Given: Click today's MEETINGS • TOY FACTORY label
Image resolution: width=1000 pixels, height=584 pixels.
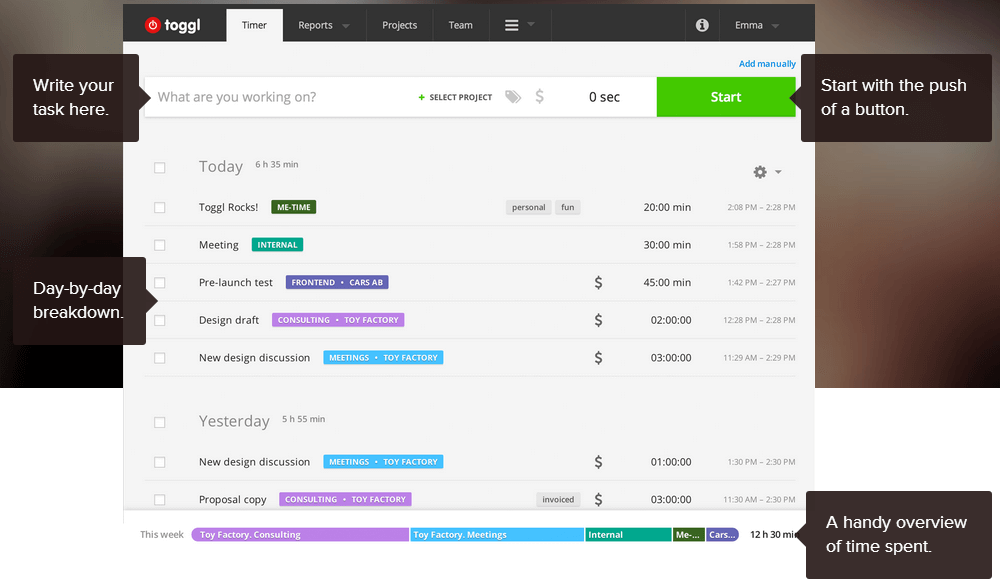Looking at the screenshot, I should (x=383, y=357).
